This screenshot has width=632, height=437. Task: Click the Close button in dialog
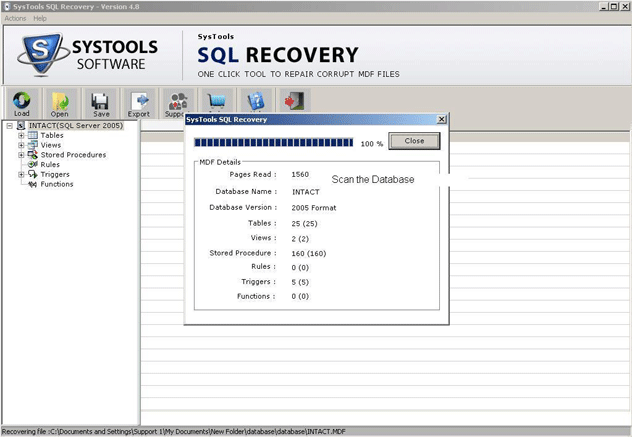click(x=414, y=141)
